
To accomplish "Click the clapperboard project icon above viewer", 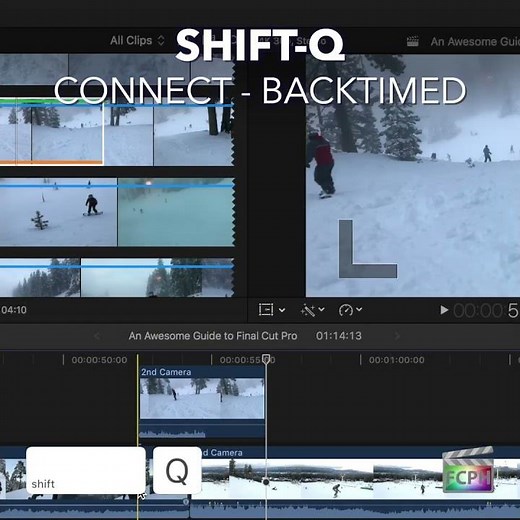I will pos(413,42).
